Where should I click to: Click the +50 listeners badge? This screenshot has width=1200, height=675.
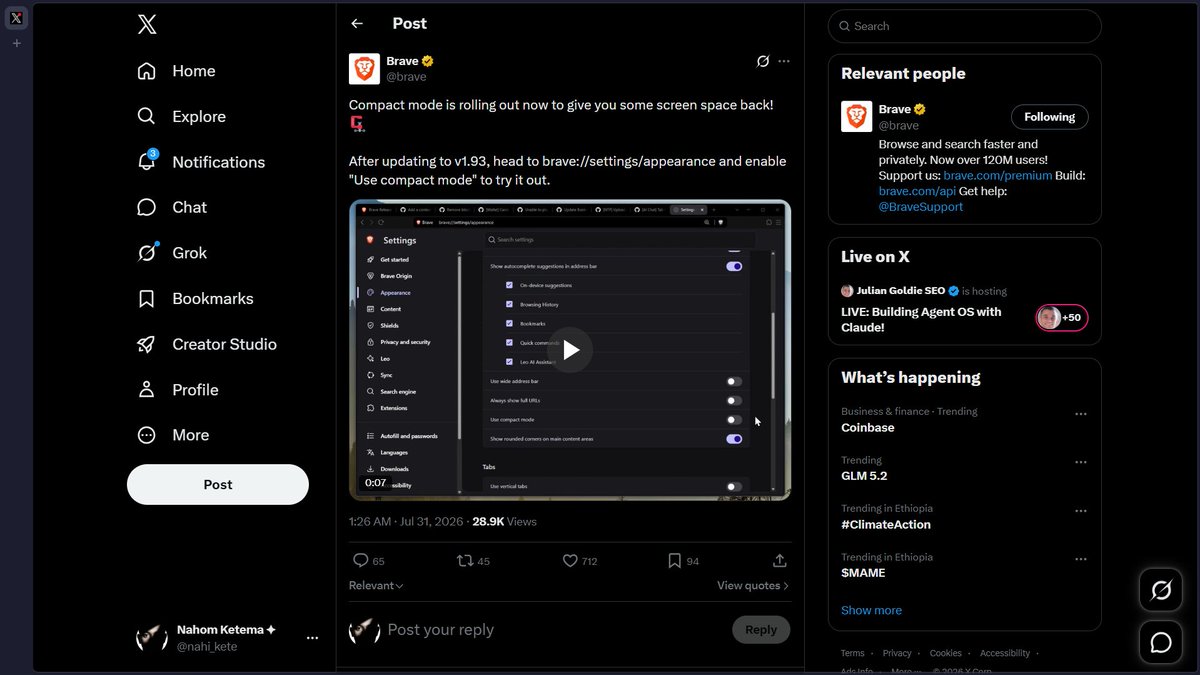(1062, 318)
